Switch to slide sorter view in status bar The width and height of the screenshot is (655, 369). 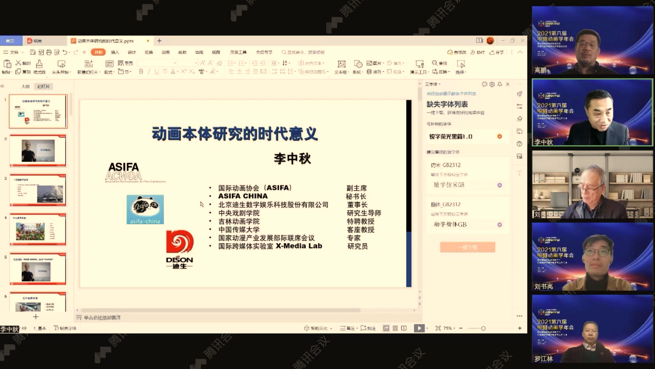pos(395,328)
